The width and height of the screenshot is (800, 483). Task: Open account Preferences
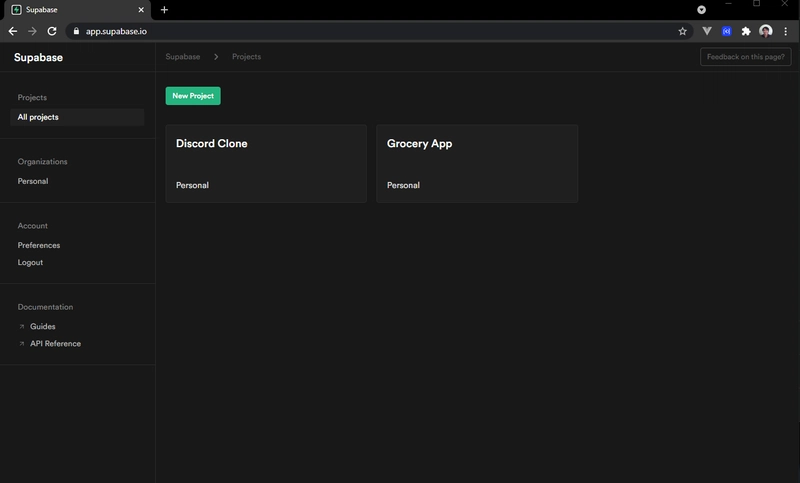pyautogui.click(x=39, y=245)
